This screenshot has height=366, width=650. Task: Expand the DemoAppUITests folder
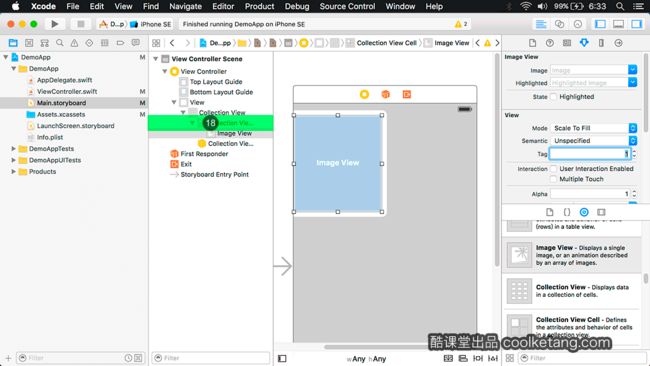click(13, 160)
